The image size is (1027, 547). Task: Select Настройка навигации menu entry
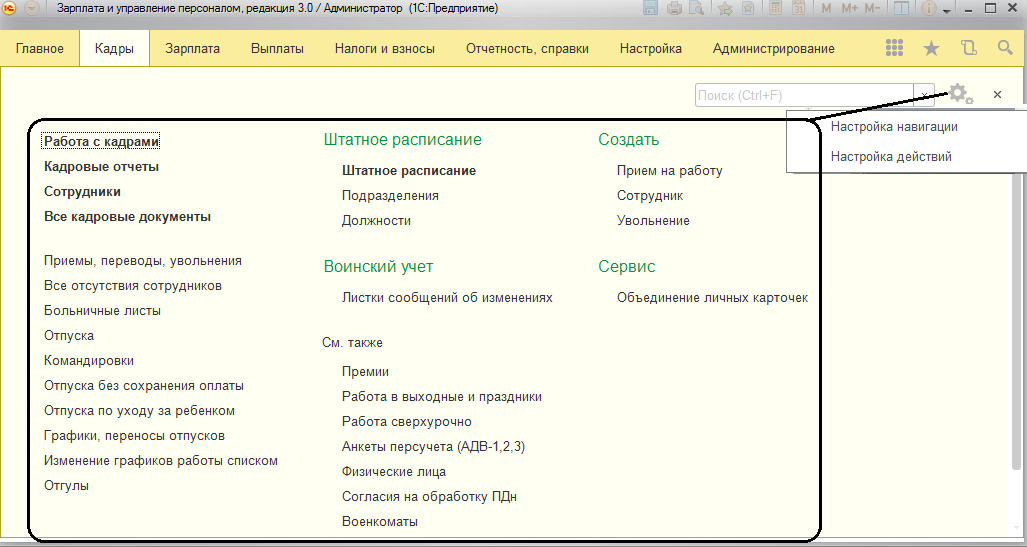(x=894, y=127)
